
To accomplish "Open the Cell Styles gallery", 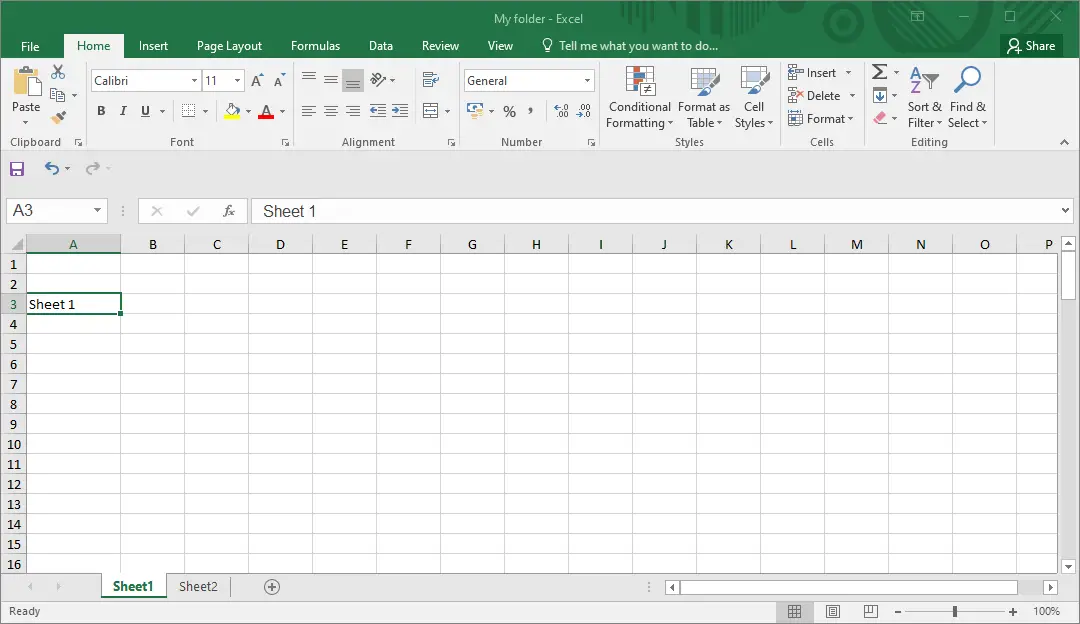I will tap(754, 97).
